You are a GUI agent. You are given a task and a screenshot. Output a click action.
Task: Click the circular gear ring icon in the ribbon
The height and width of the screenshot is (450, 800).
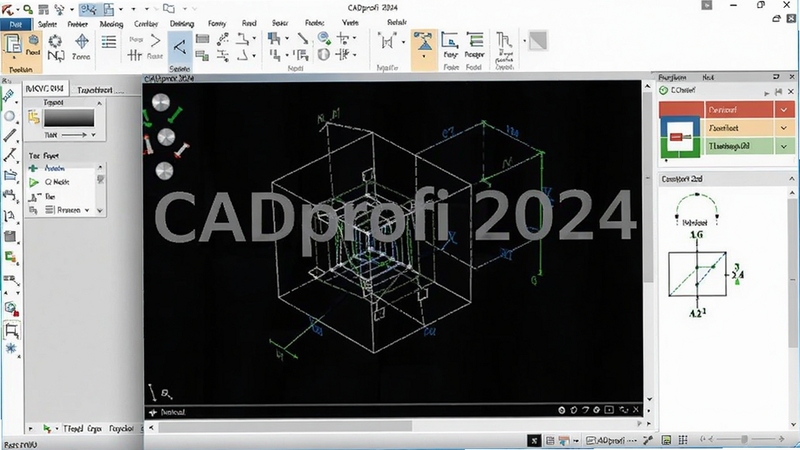pos(55,41)
